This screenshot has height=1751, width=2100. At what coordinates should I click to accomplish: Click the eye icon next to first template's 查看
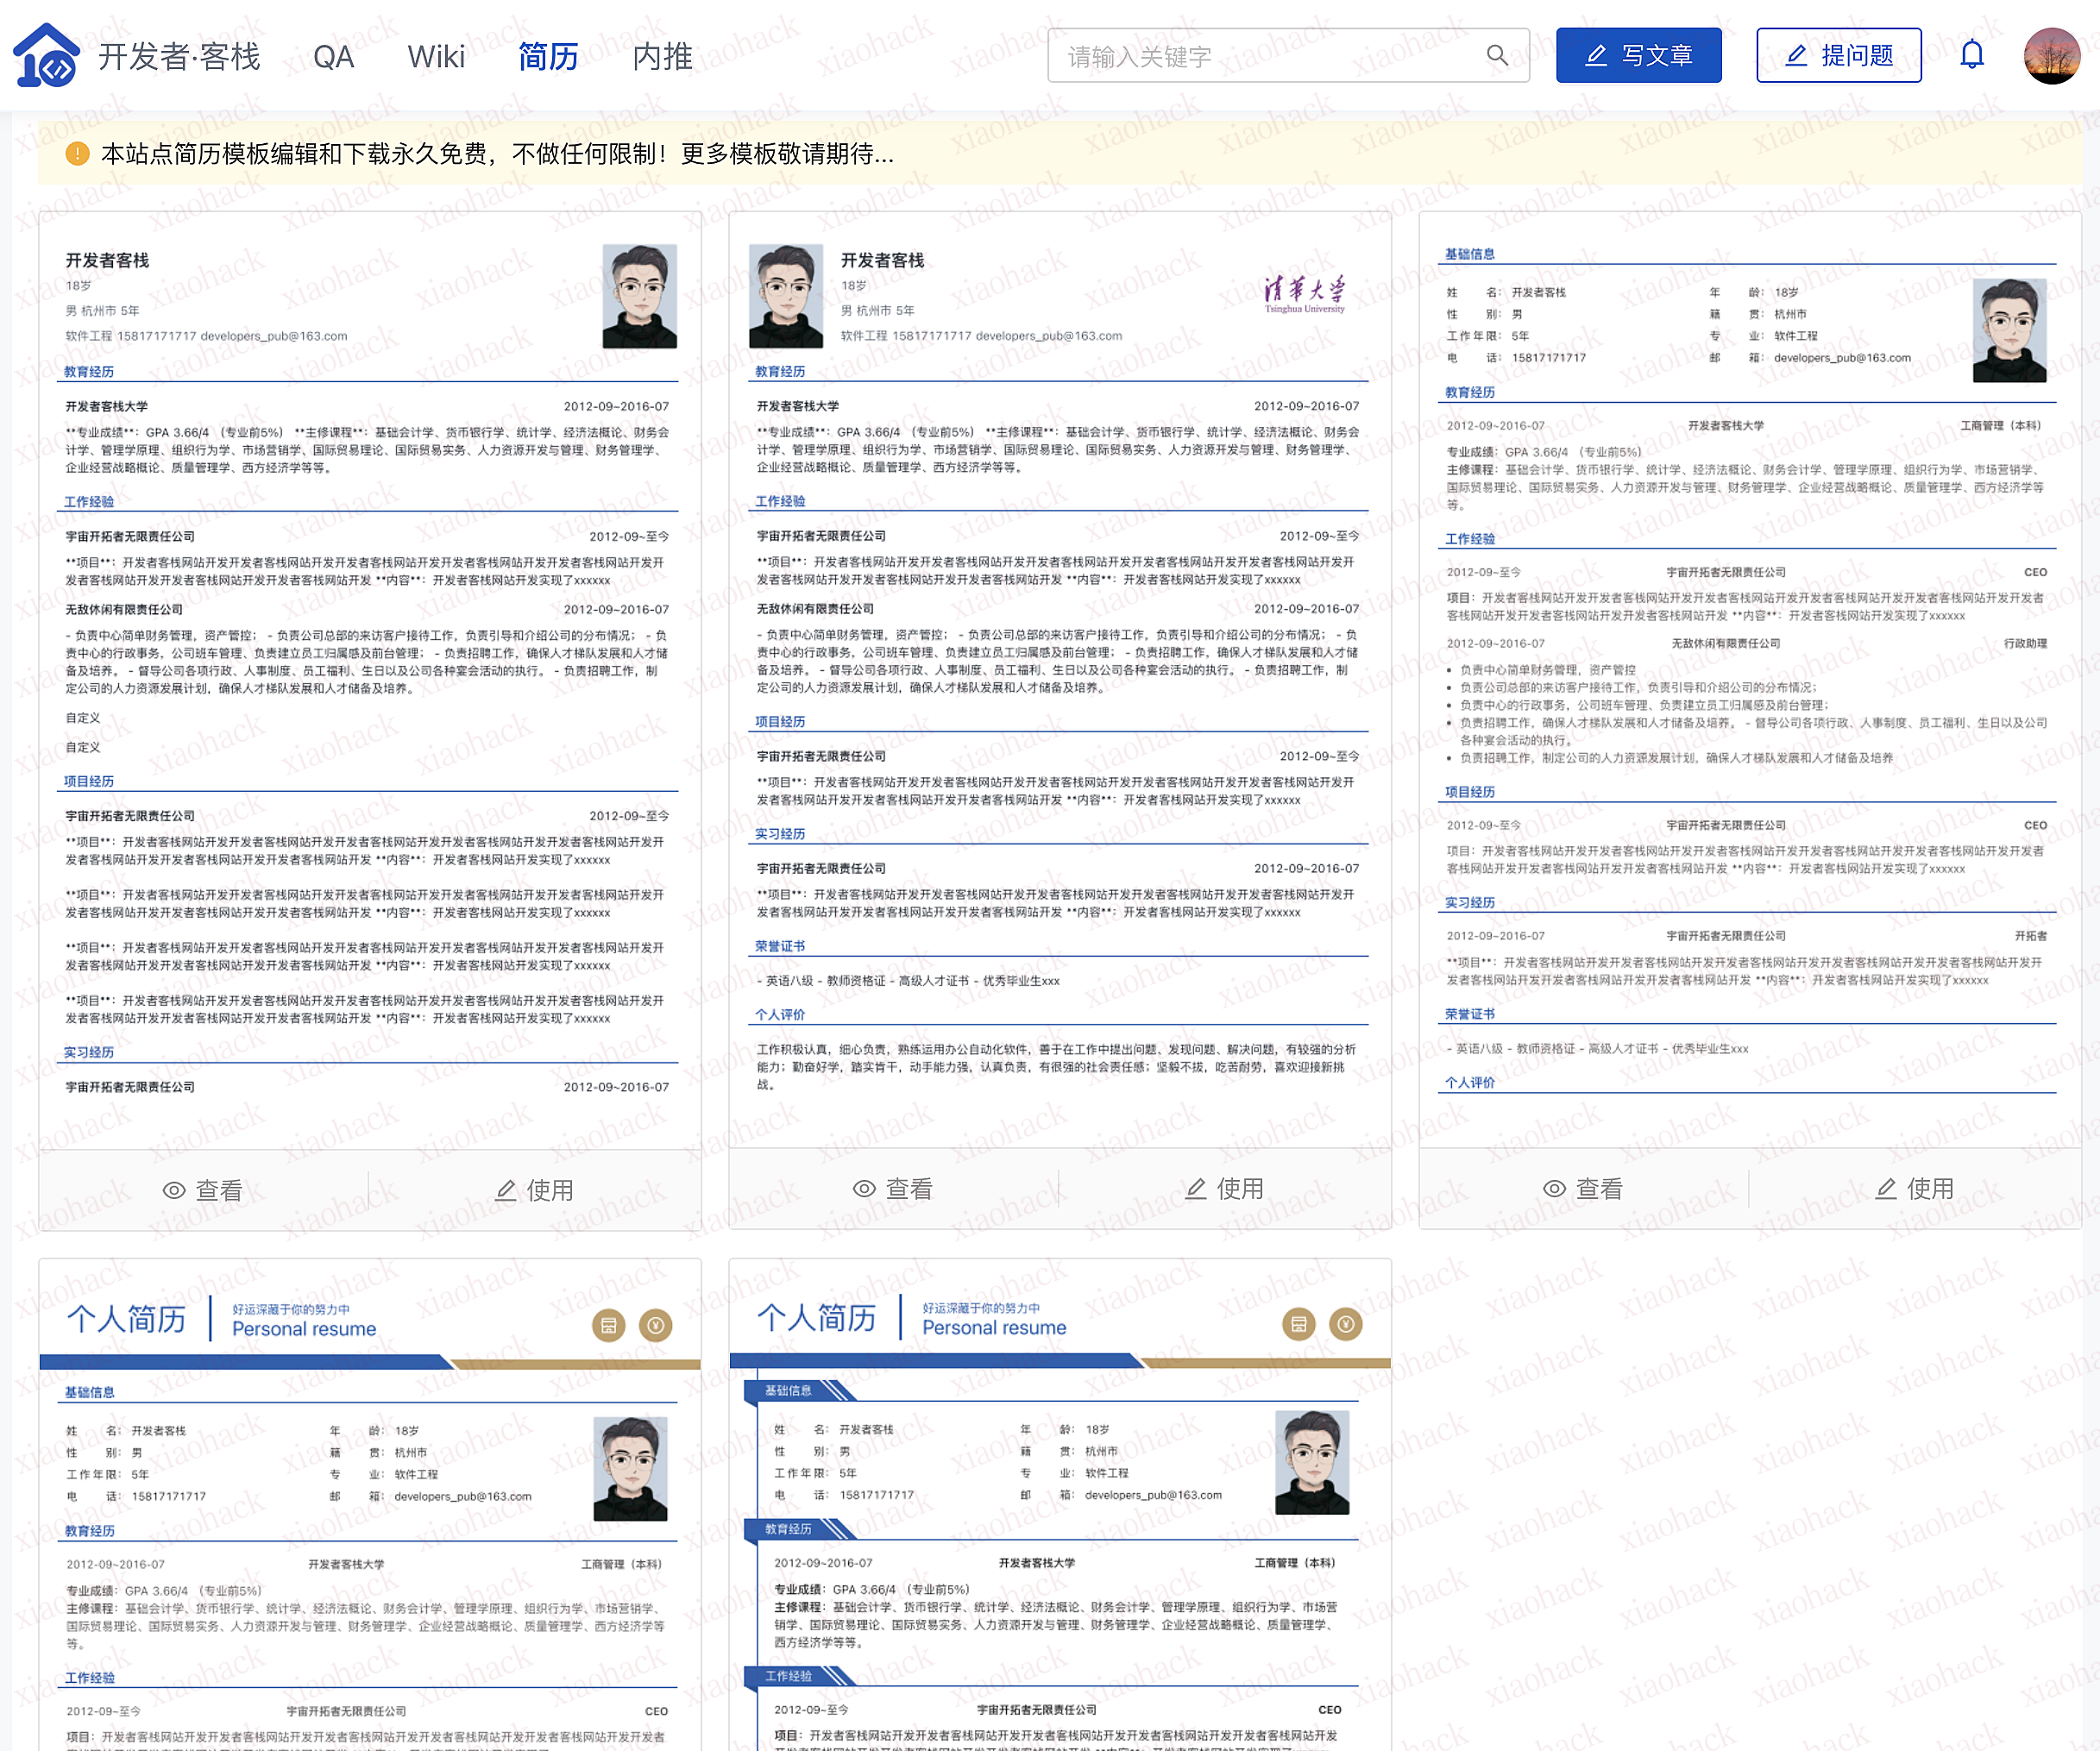pos(174,1189)
